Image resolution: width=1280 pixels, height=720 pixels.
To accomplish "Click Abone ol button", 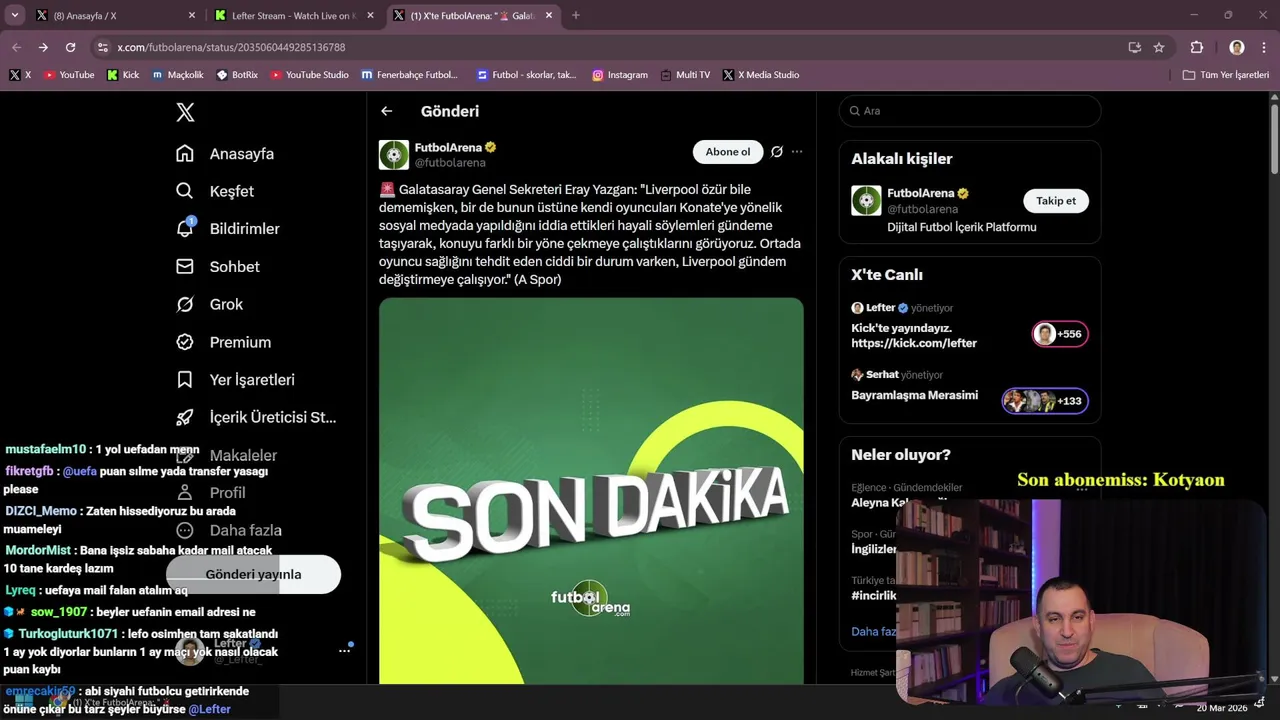I will click(x=728, y=152).
